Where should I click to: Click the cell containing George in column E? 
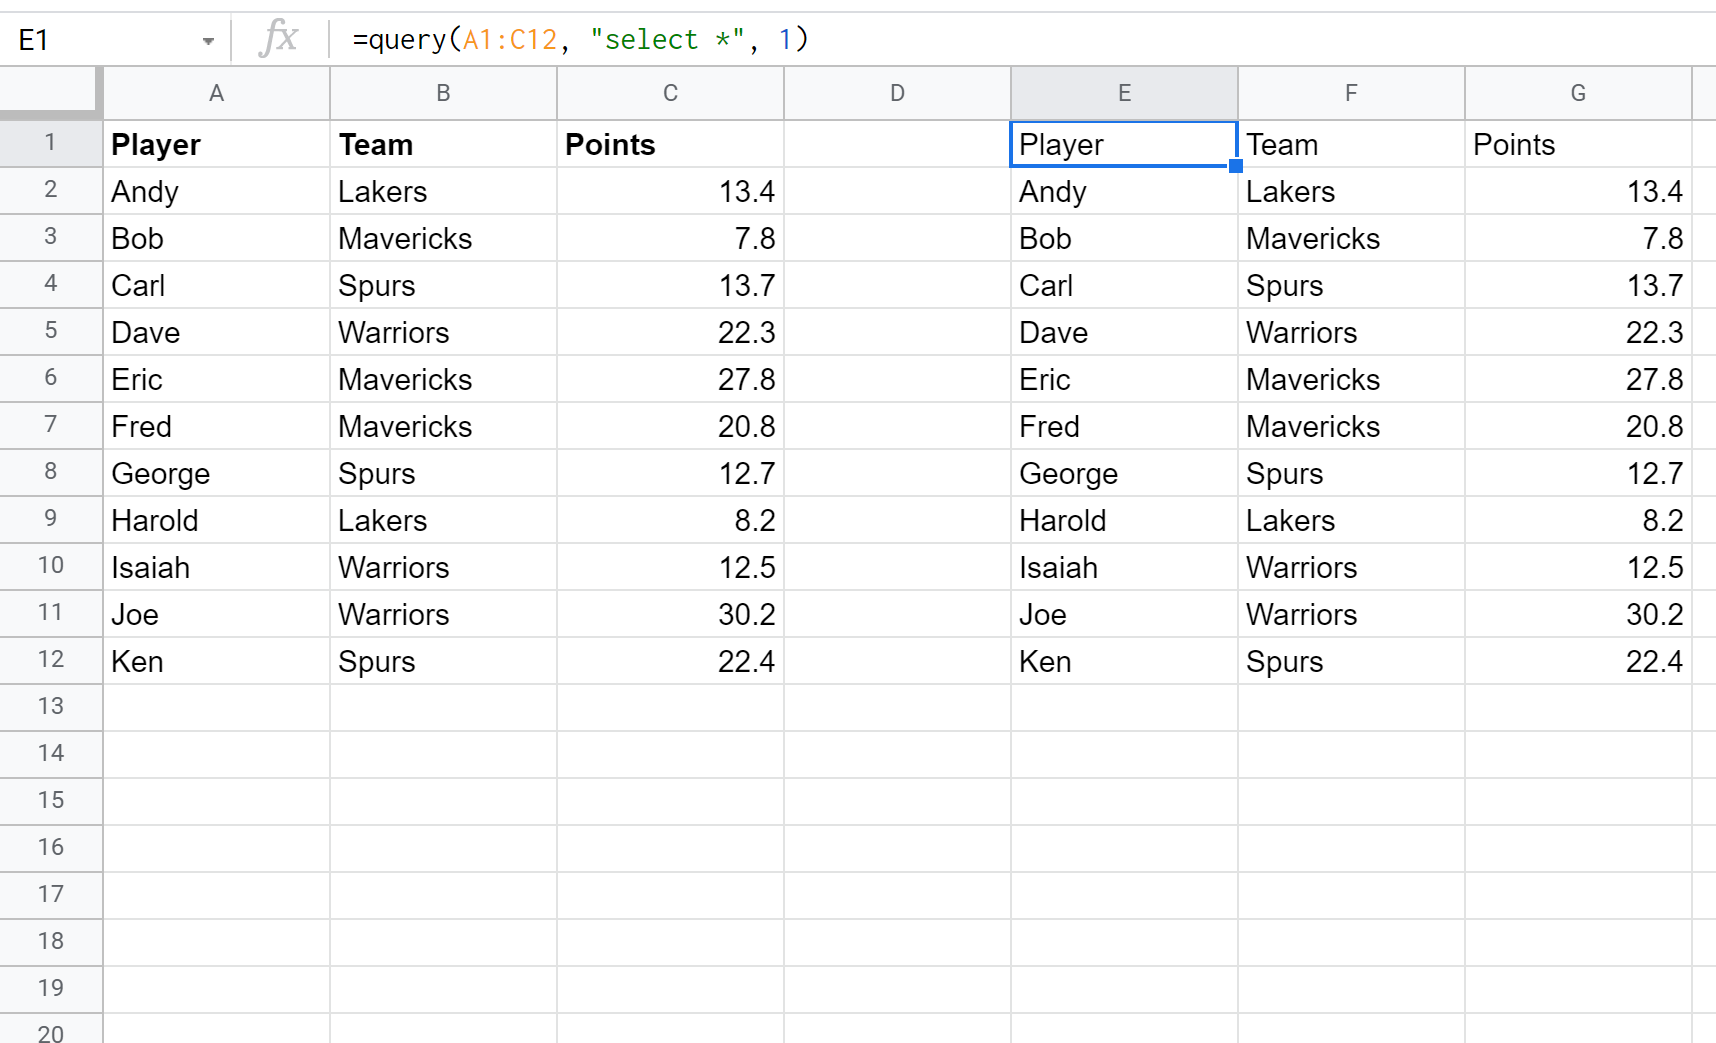pyautogui.click(x=1124, y=474)
